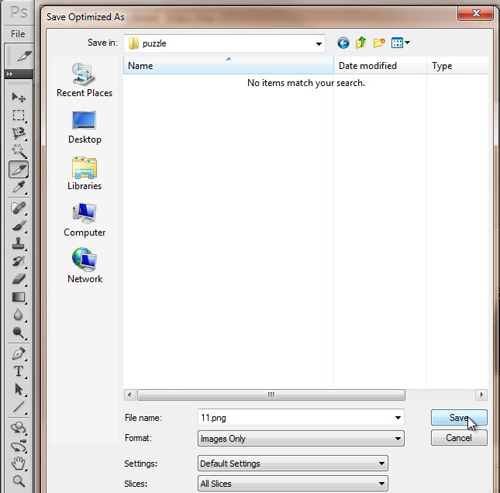Open the View menu dropdown

[400, 43]
